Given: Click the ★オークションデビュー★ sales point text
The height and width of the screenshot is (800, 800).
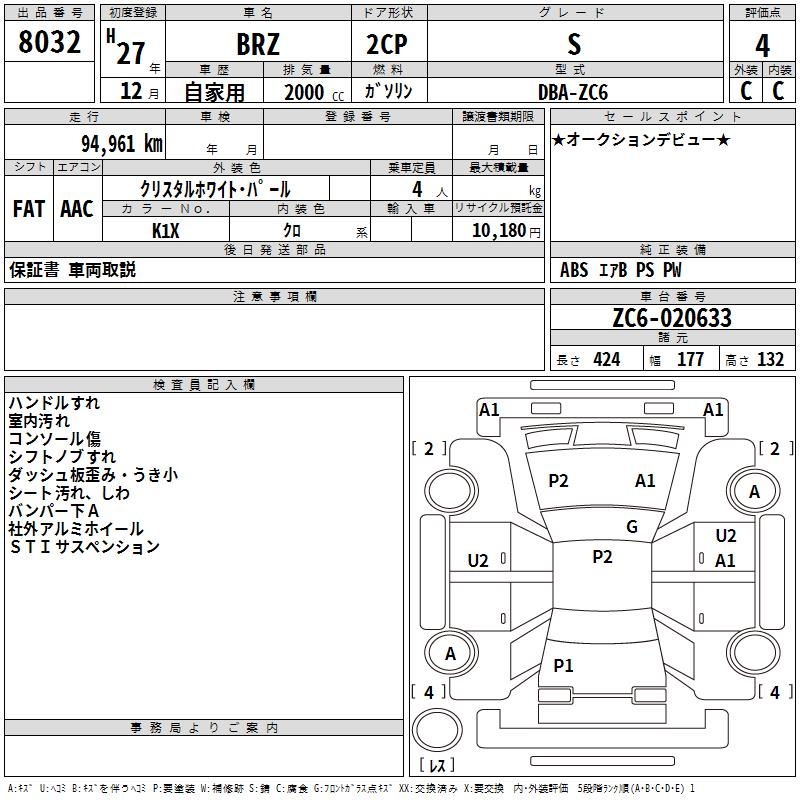Looking at the screenshot, I should coord(641,139).
